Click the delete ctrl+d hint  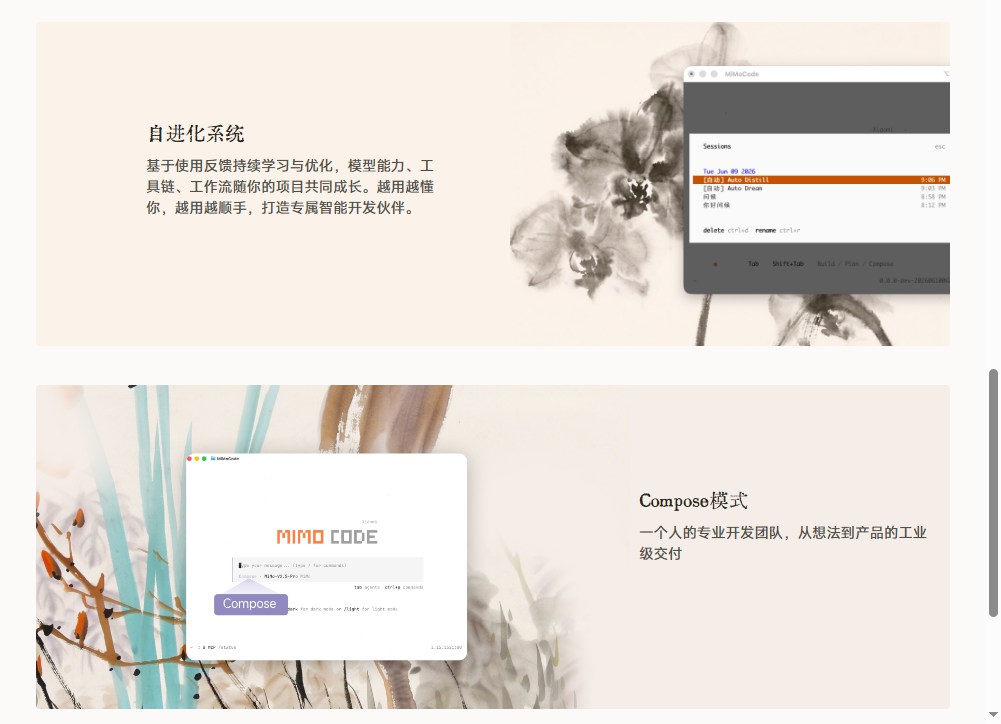tap(725, 230)
